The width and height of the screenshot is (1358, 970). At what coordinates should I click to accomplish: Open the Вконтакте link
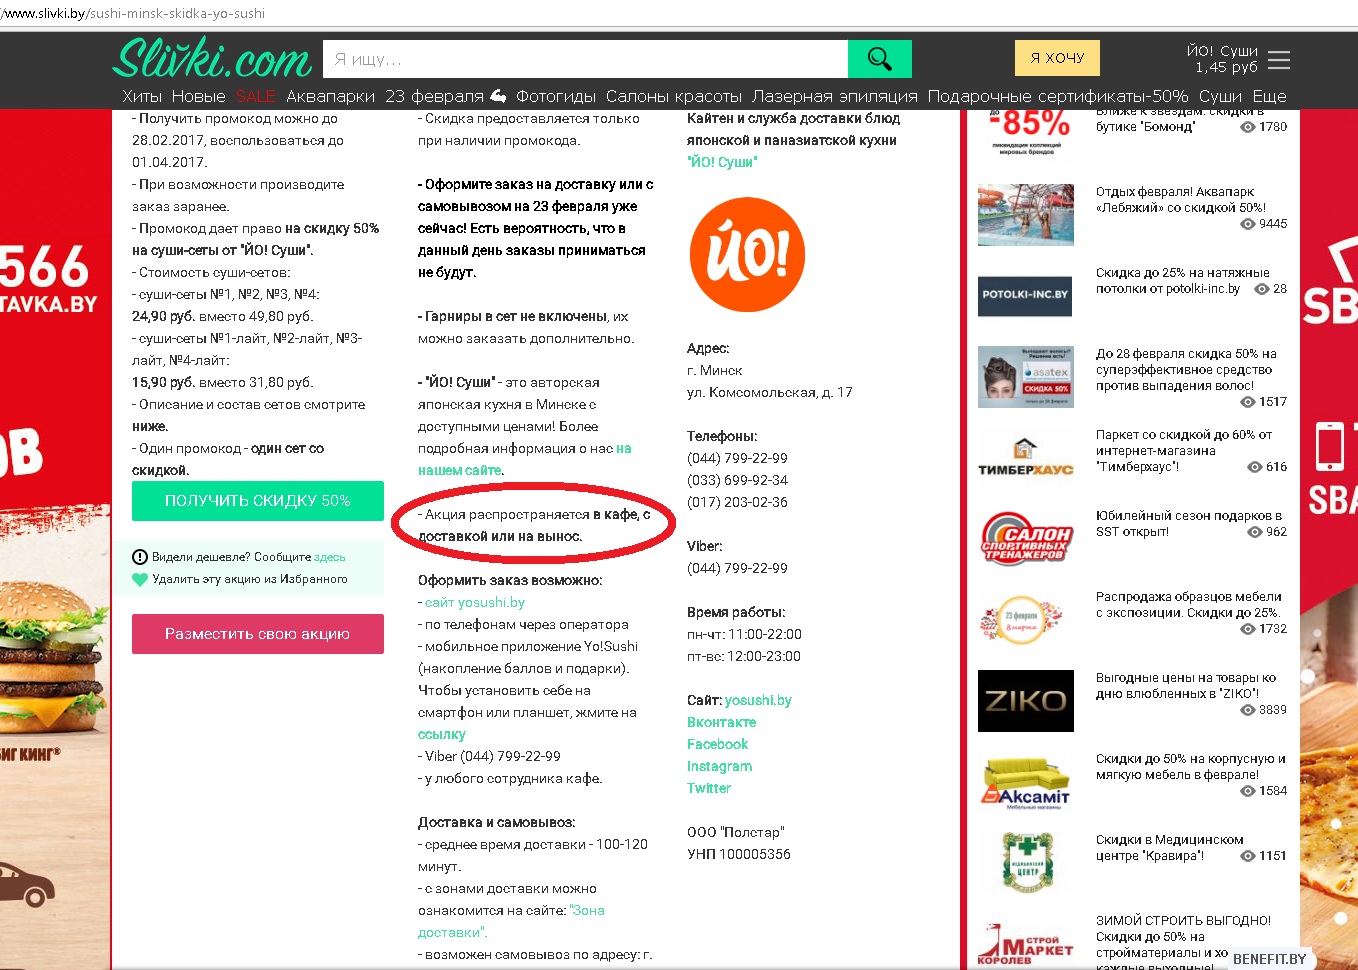pos(721,722)
